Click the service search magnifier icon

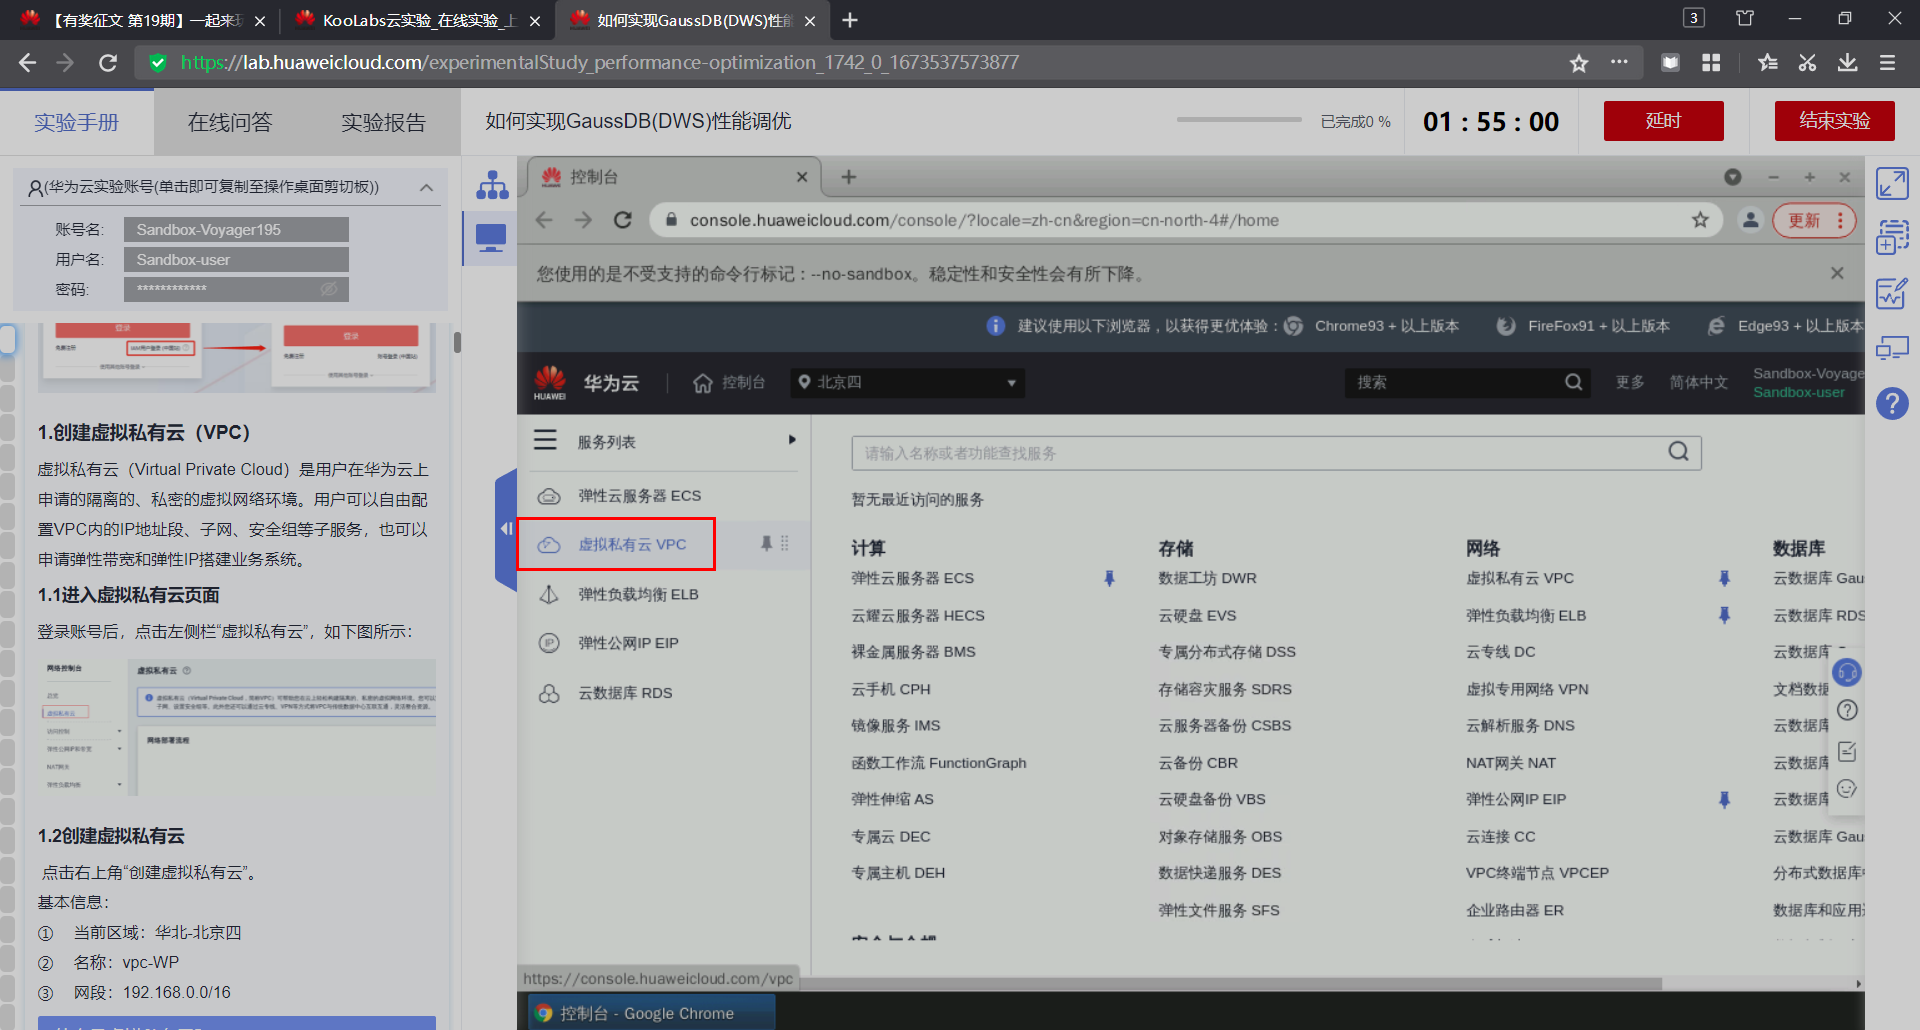tap(1678, 452)
